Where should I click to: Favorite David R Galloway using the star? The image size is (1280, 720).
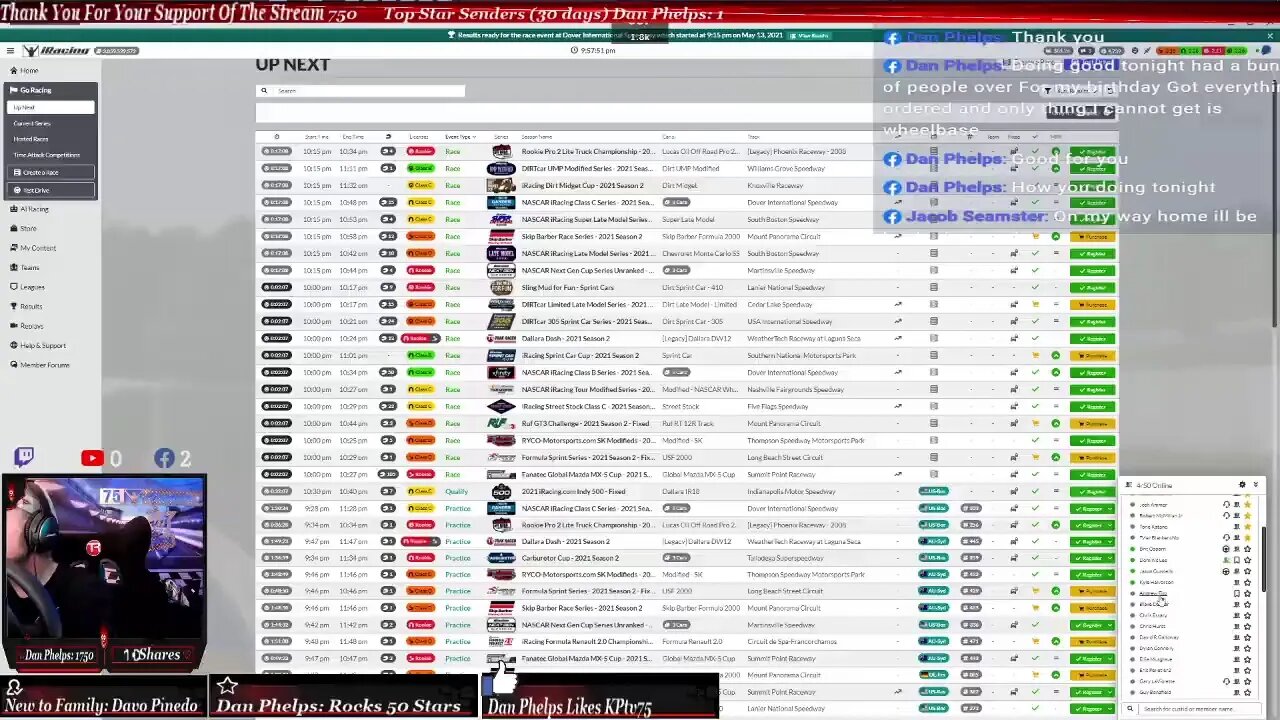(1247, 637)
